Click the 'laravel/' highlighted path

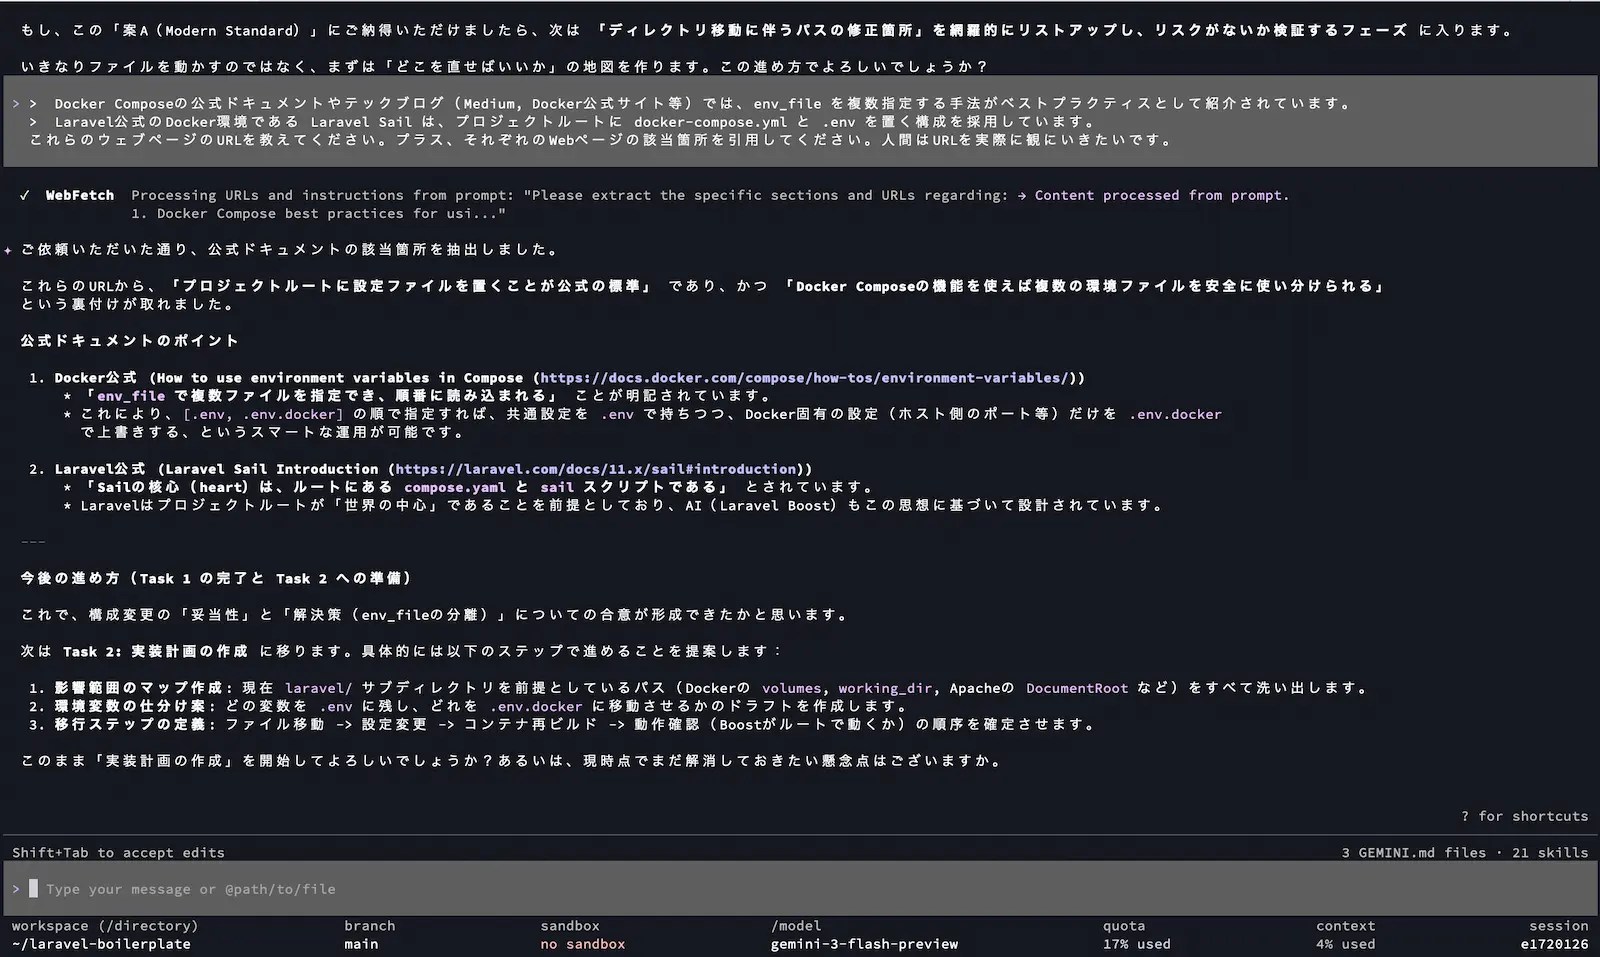pos(319,688)
